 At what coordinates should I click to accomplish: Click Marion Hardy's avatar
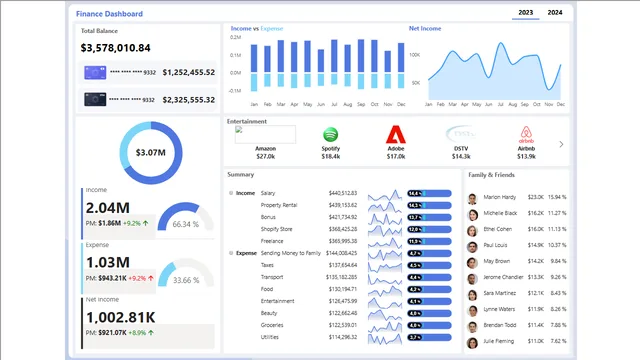pos(472,199)
